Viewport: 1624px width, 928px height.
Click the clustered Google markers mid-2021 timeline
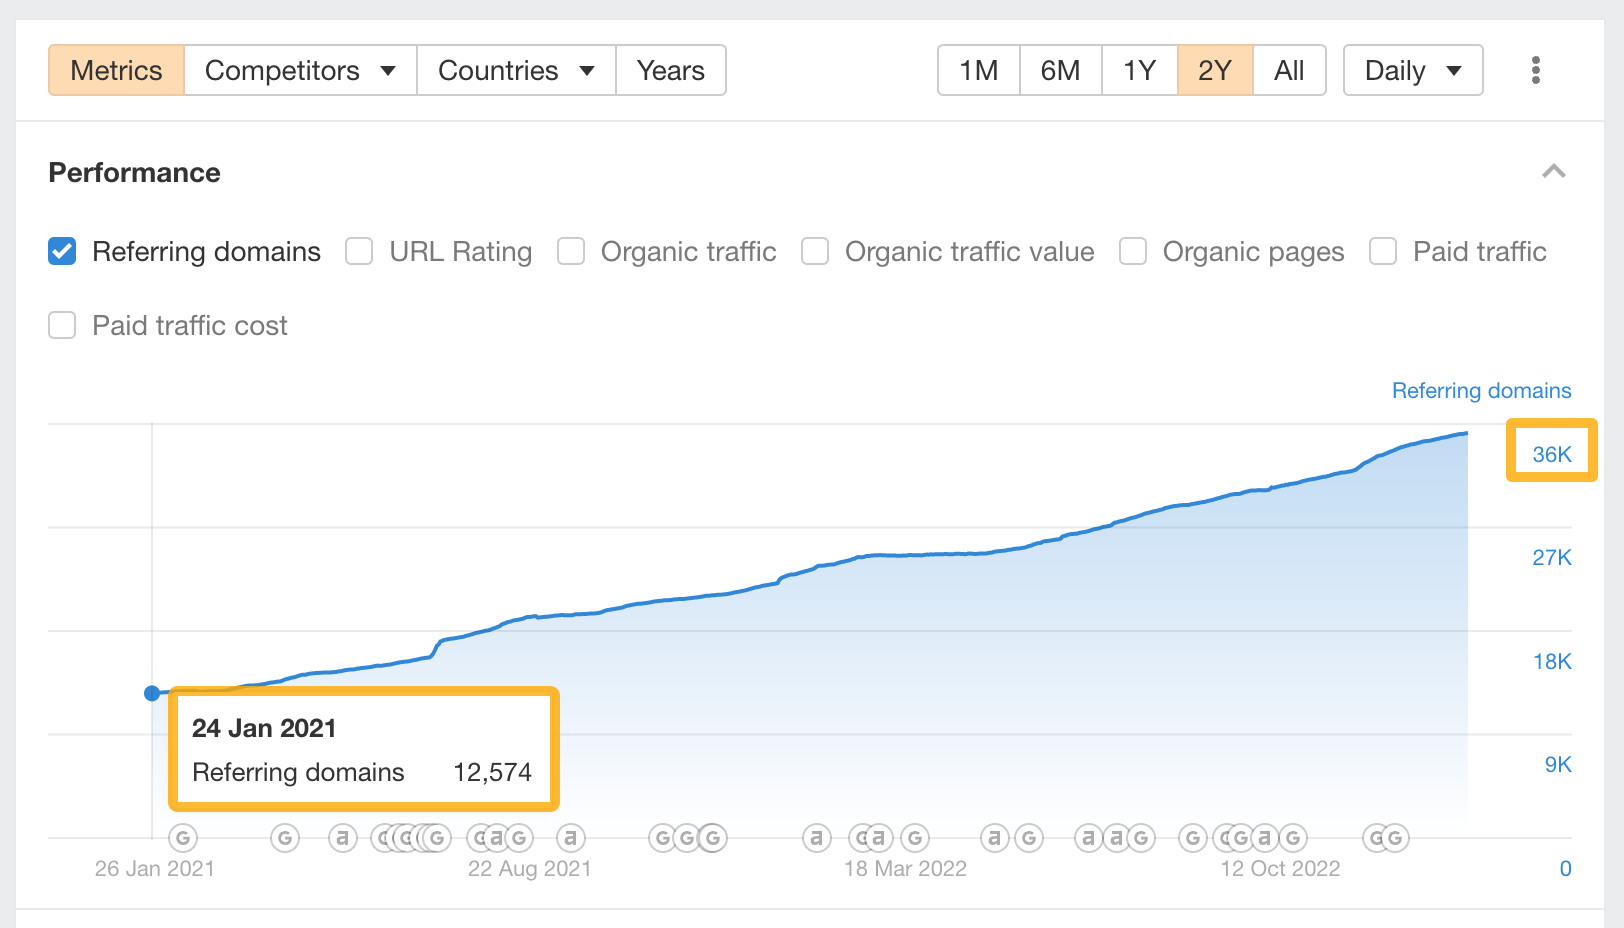click(x=410, y=838)
